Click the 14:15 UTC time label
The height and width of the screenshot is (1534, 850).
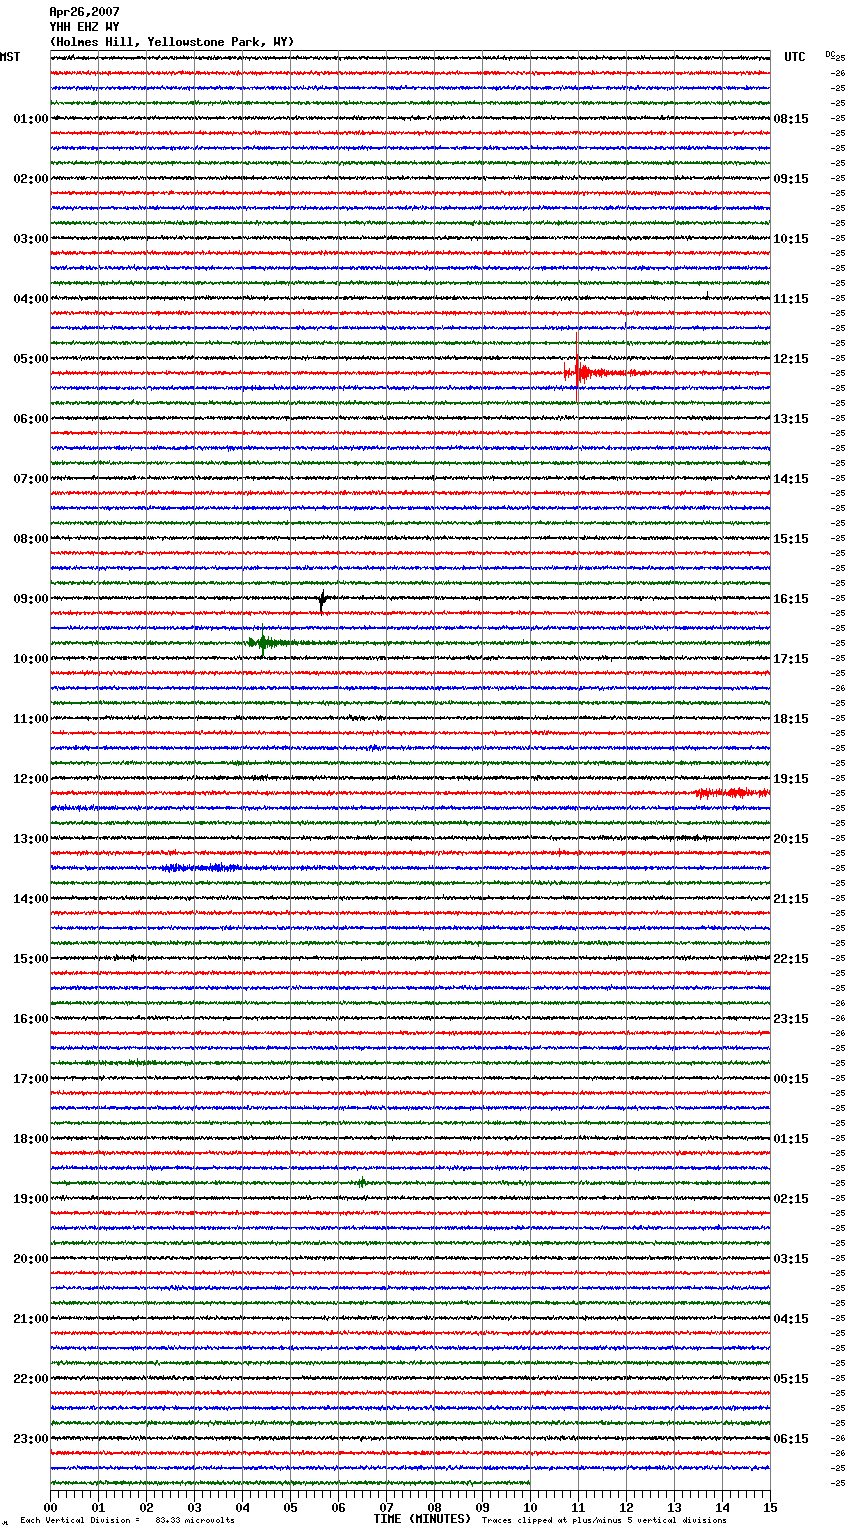(791, 479)
